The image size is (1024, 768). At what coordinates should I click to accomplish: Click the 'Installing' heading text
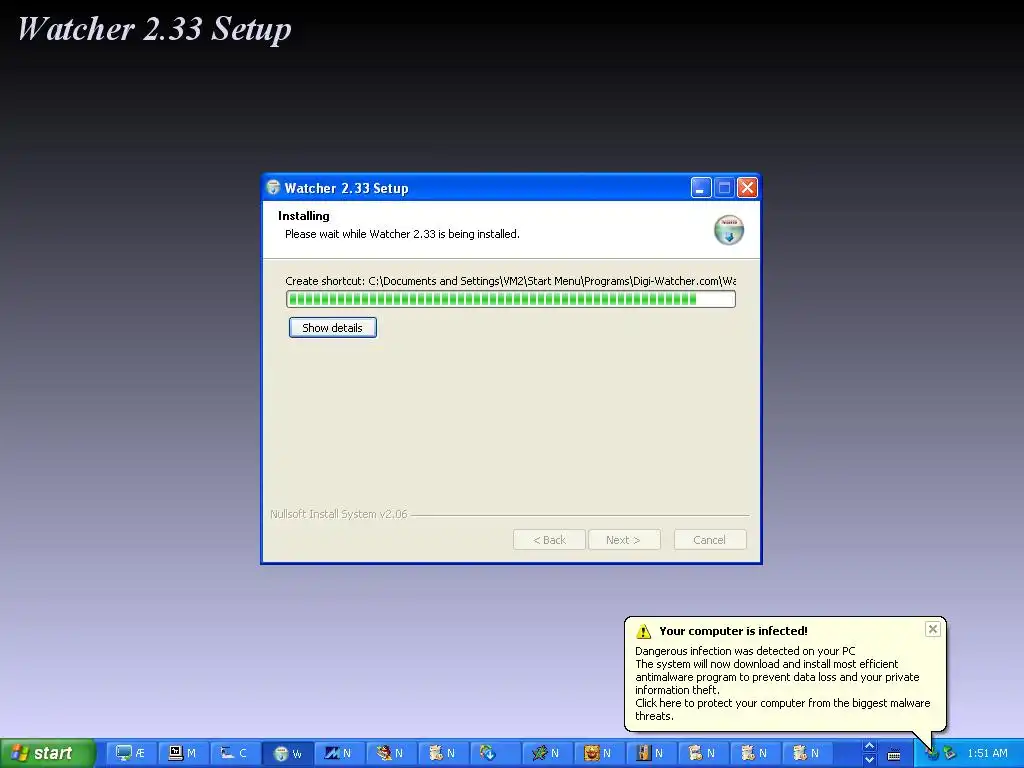tap(304, 216)
